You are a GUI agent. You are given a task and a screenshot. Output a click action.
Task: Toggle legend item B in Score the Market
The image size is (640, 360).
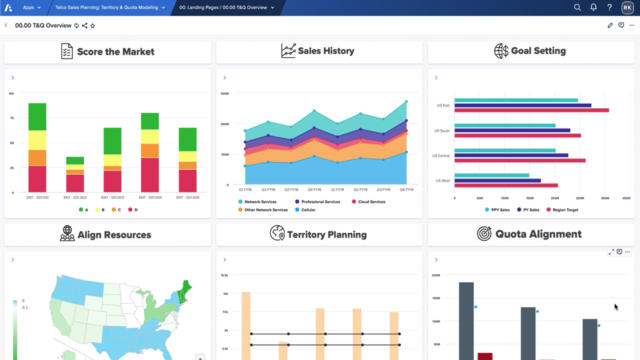click(100, 209)
